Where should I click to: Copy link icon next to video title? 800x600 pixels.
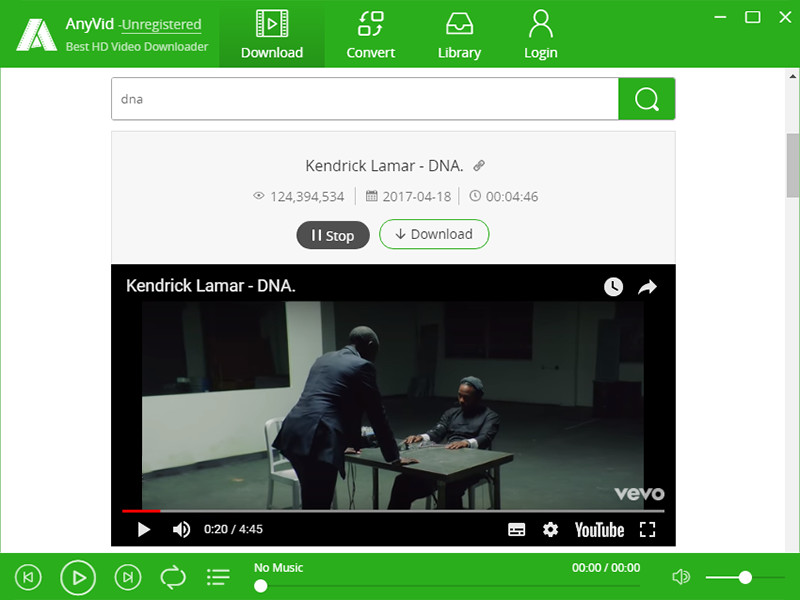(x=479, y=165)
